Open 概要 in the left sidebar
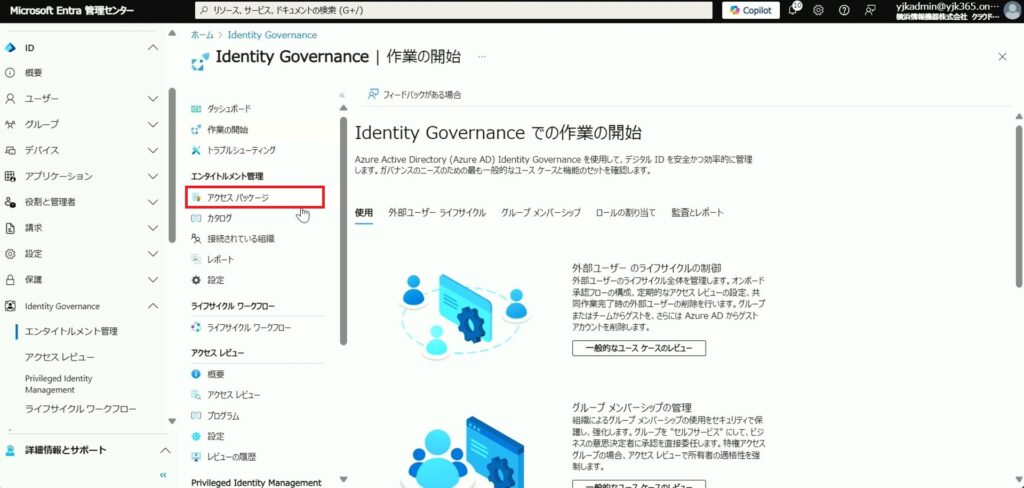The width and height of the screenshot is (1024, 488). point(33,73)
